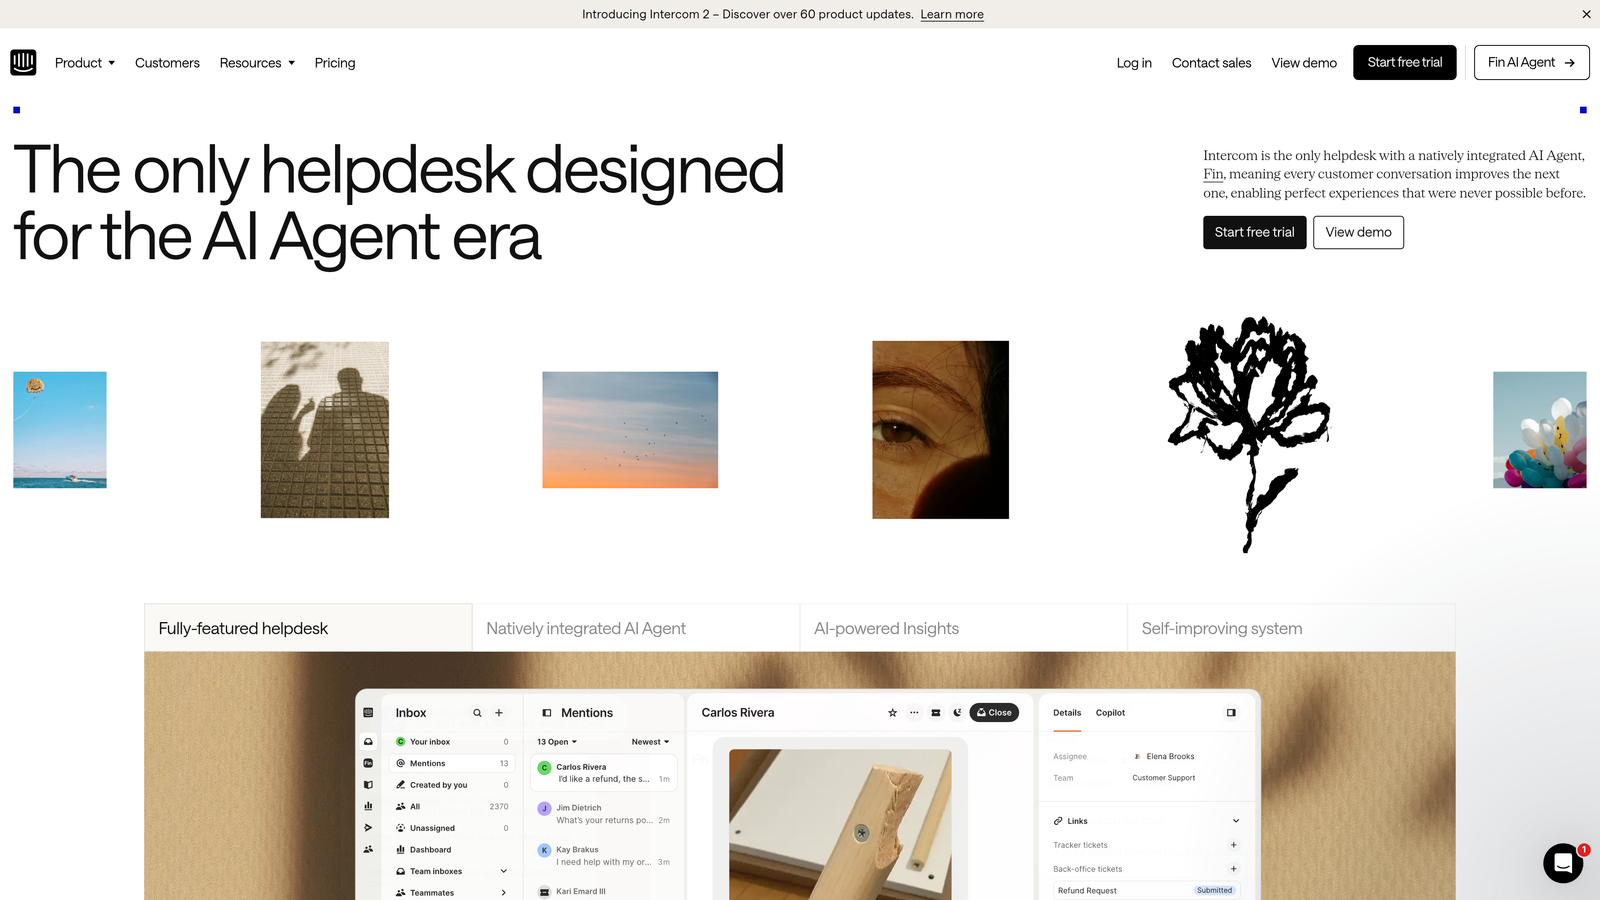Switch to the Self-improving system tab
The height and width of the screenshot is (900, 1600).
(x=1291, y=628)
